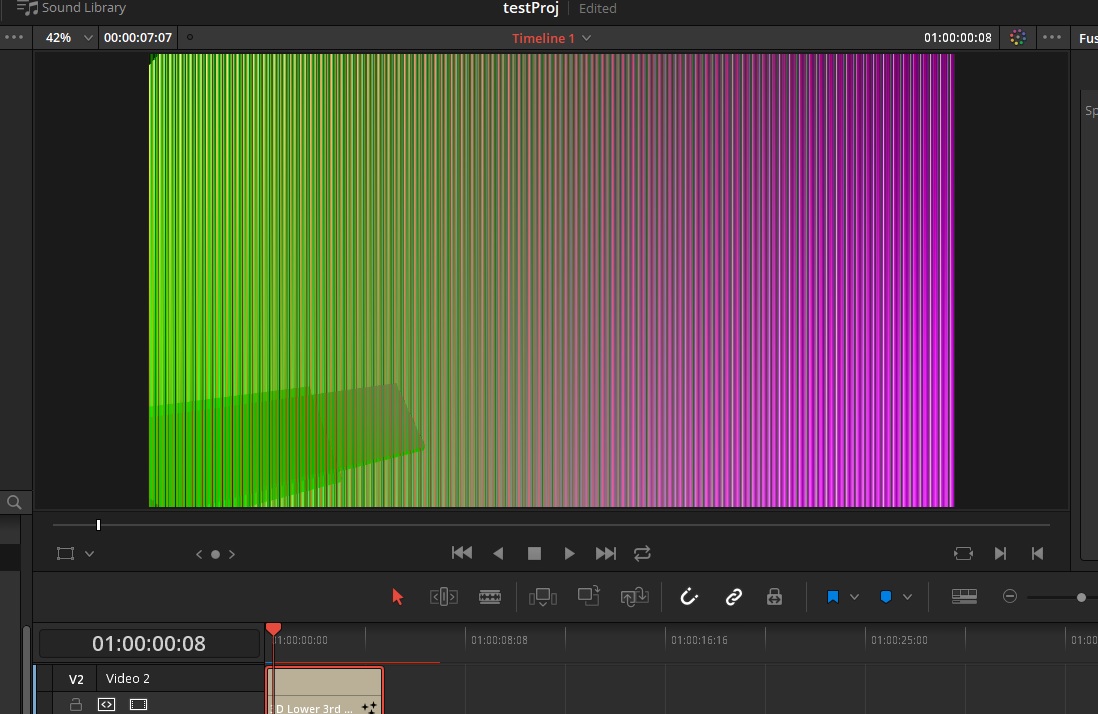Open the marker color dropdown arrow
The width and height of the screenshot is (1098, 714).
click(908, 597)
